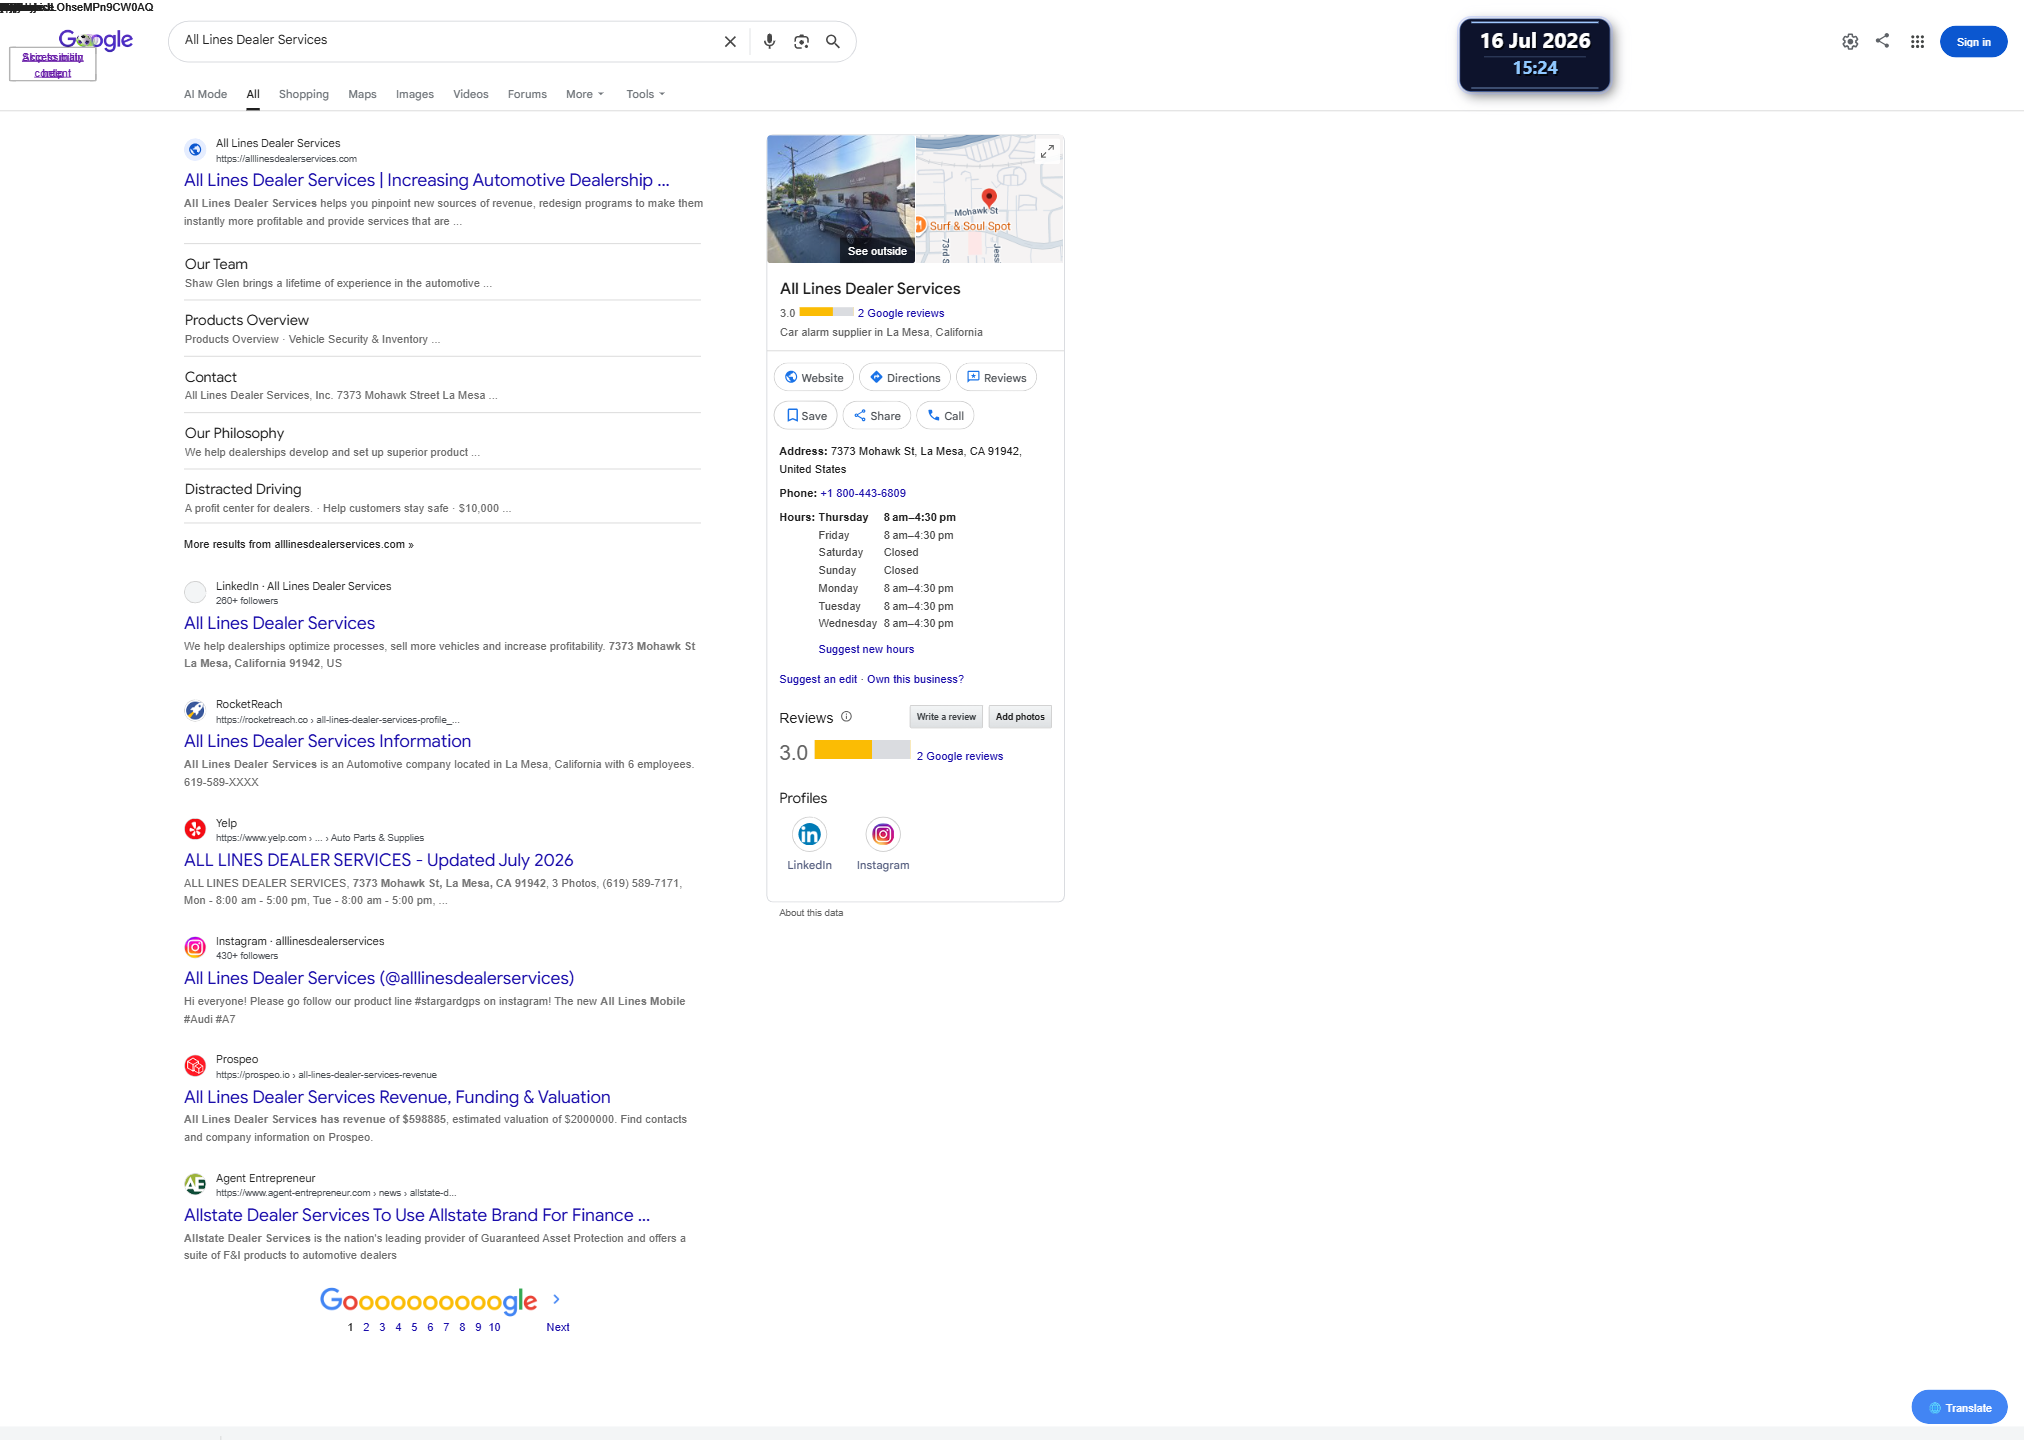Click the share icon in the header
2036x1440 pixels.
[x=1882, y=41]
